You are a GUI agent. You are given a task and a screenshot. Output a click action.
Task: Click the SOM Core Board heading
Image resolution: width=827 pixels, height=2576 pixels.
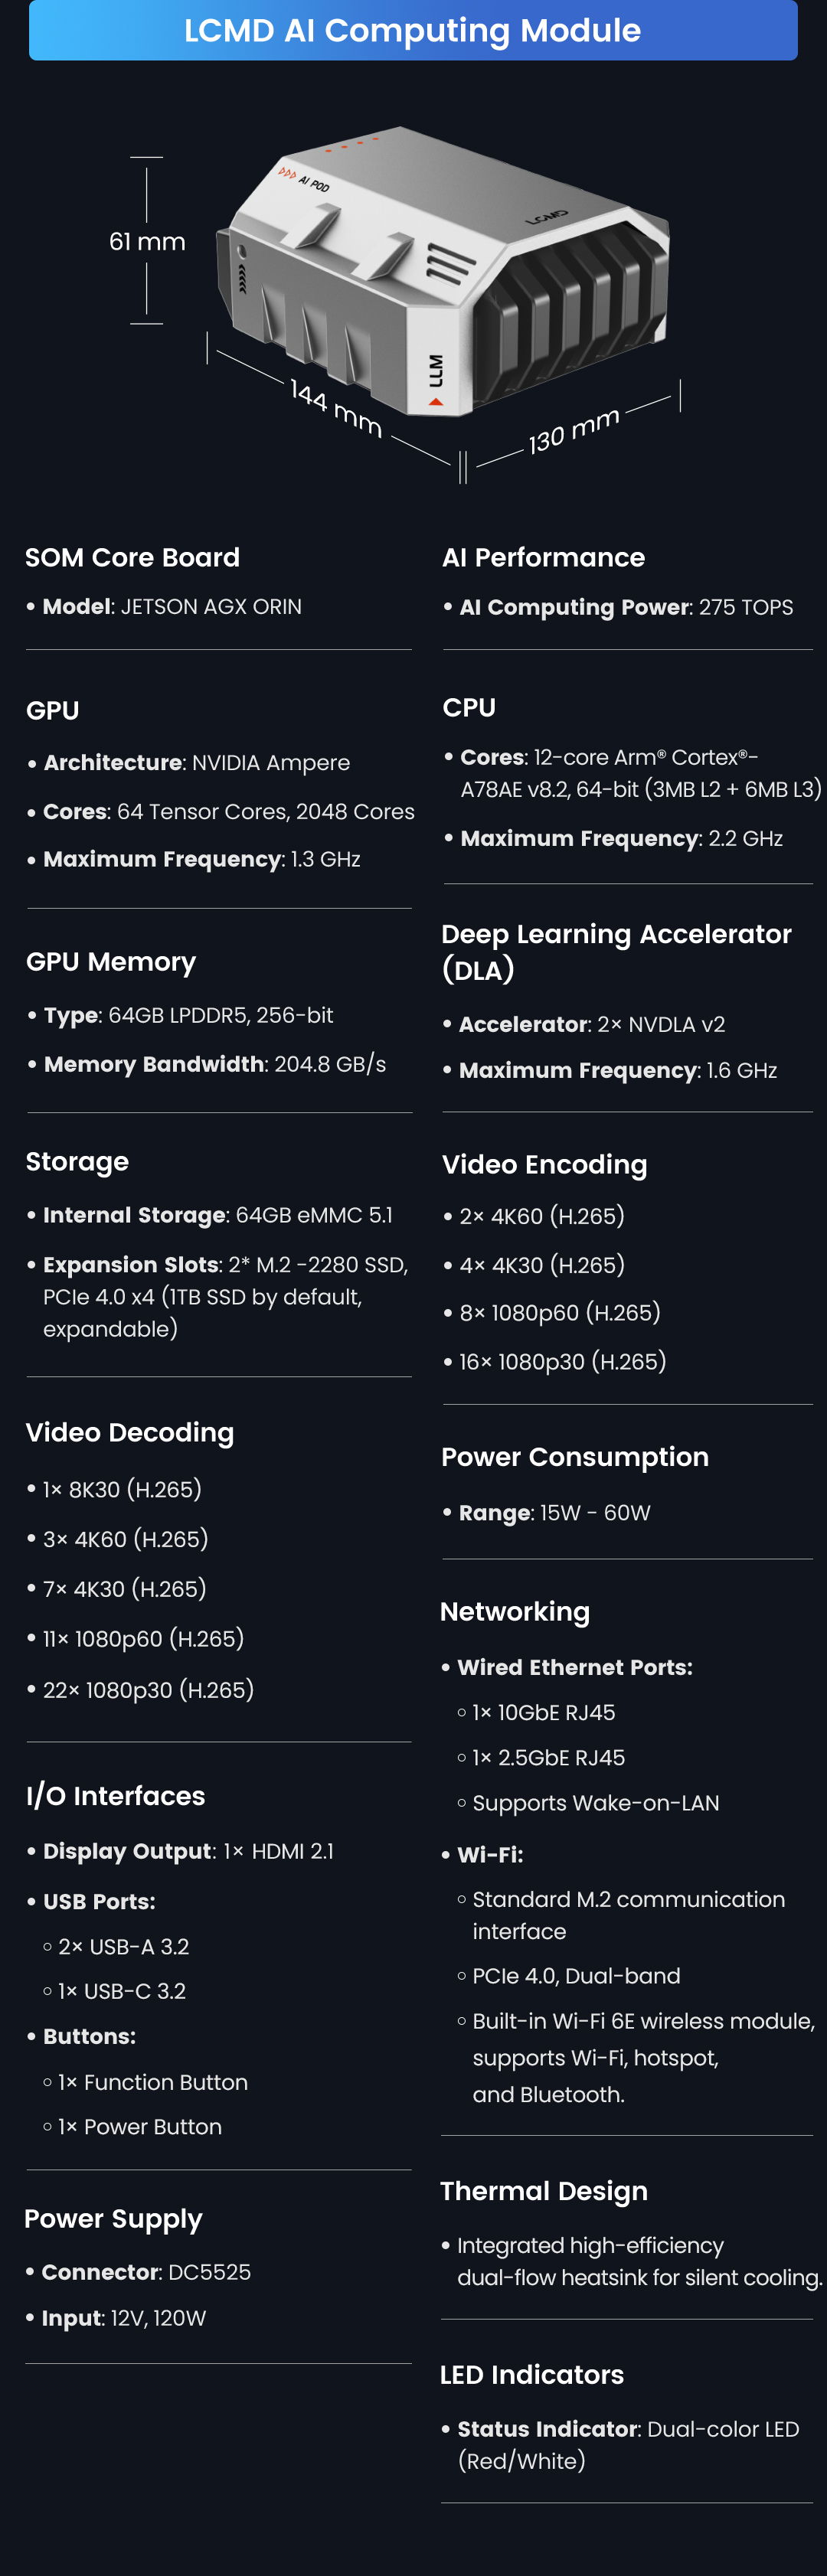[132, 558]
